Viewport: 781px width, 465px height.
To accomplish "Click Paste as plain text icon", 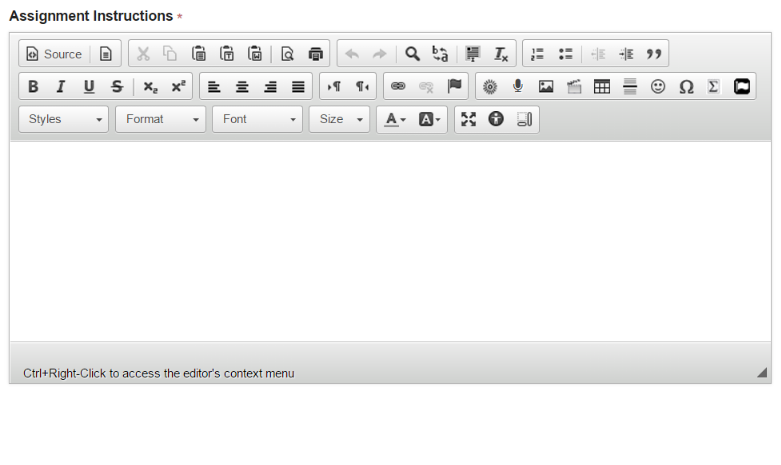I will coord(227,54).
